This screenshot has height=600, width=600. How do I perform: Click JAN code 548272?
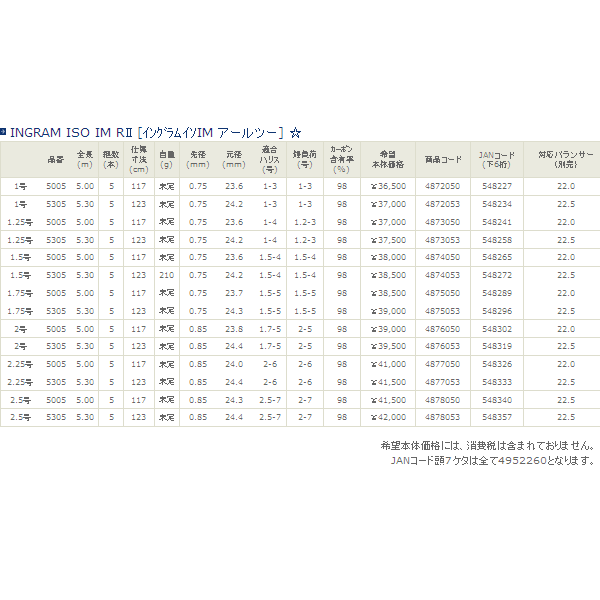(497, 275)
